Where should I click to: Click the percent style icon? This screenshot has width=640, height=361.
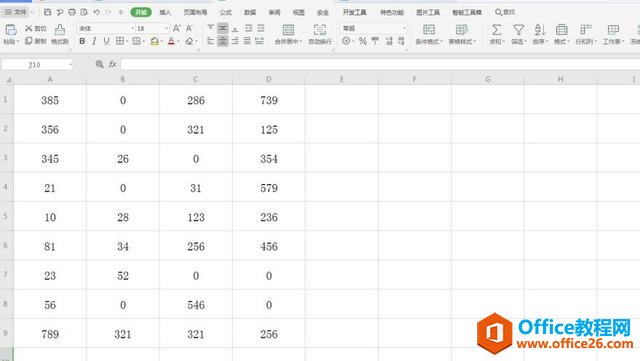pyautogui.click(x=362, y=41)
